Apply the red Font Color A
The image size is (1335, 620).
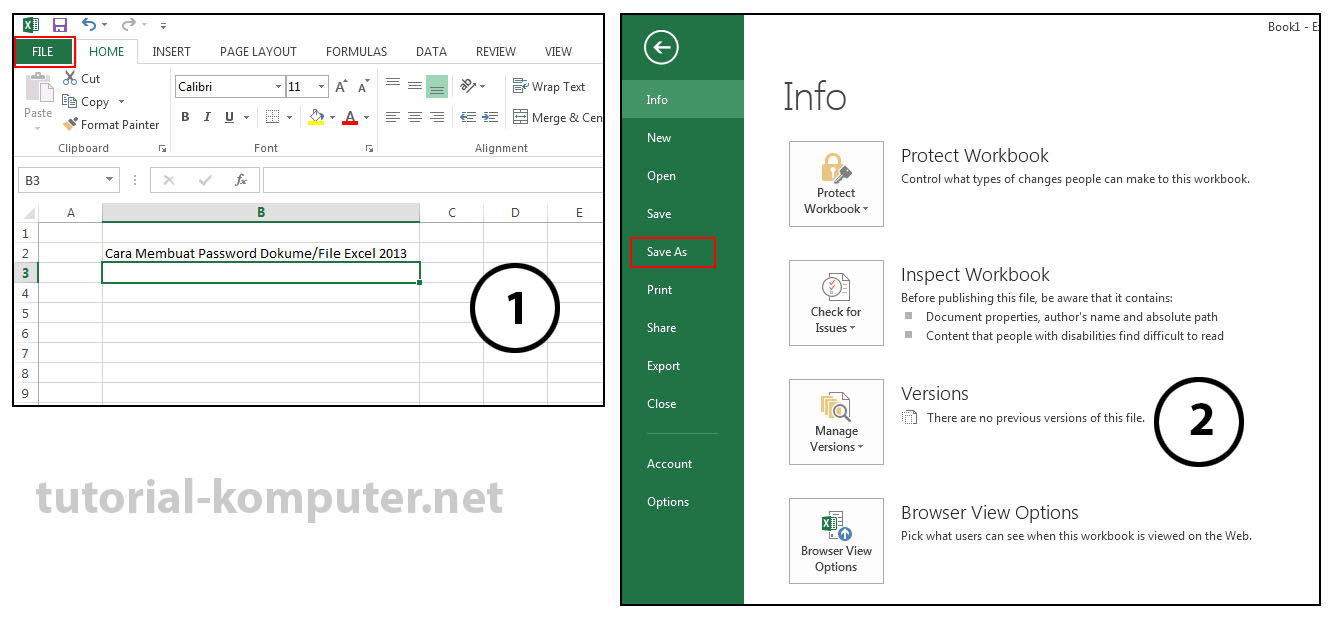[x=350, y=117]
